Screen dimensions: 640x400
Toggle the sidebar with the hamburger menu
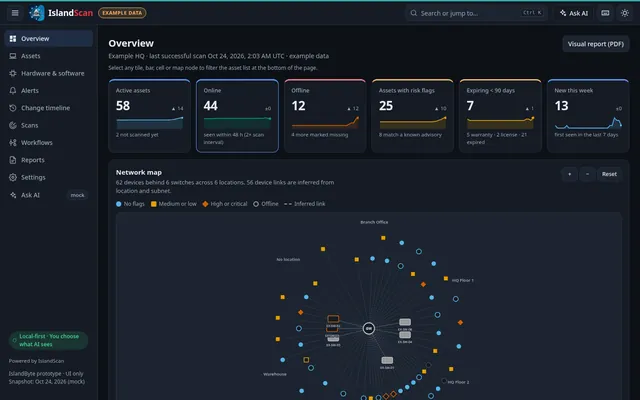[15, 13]
